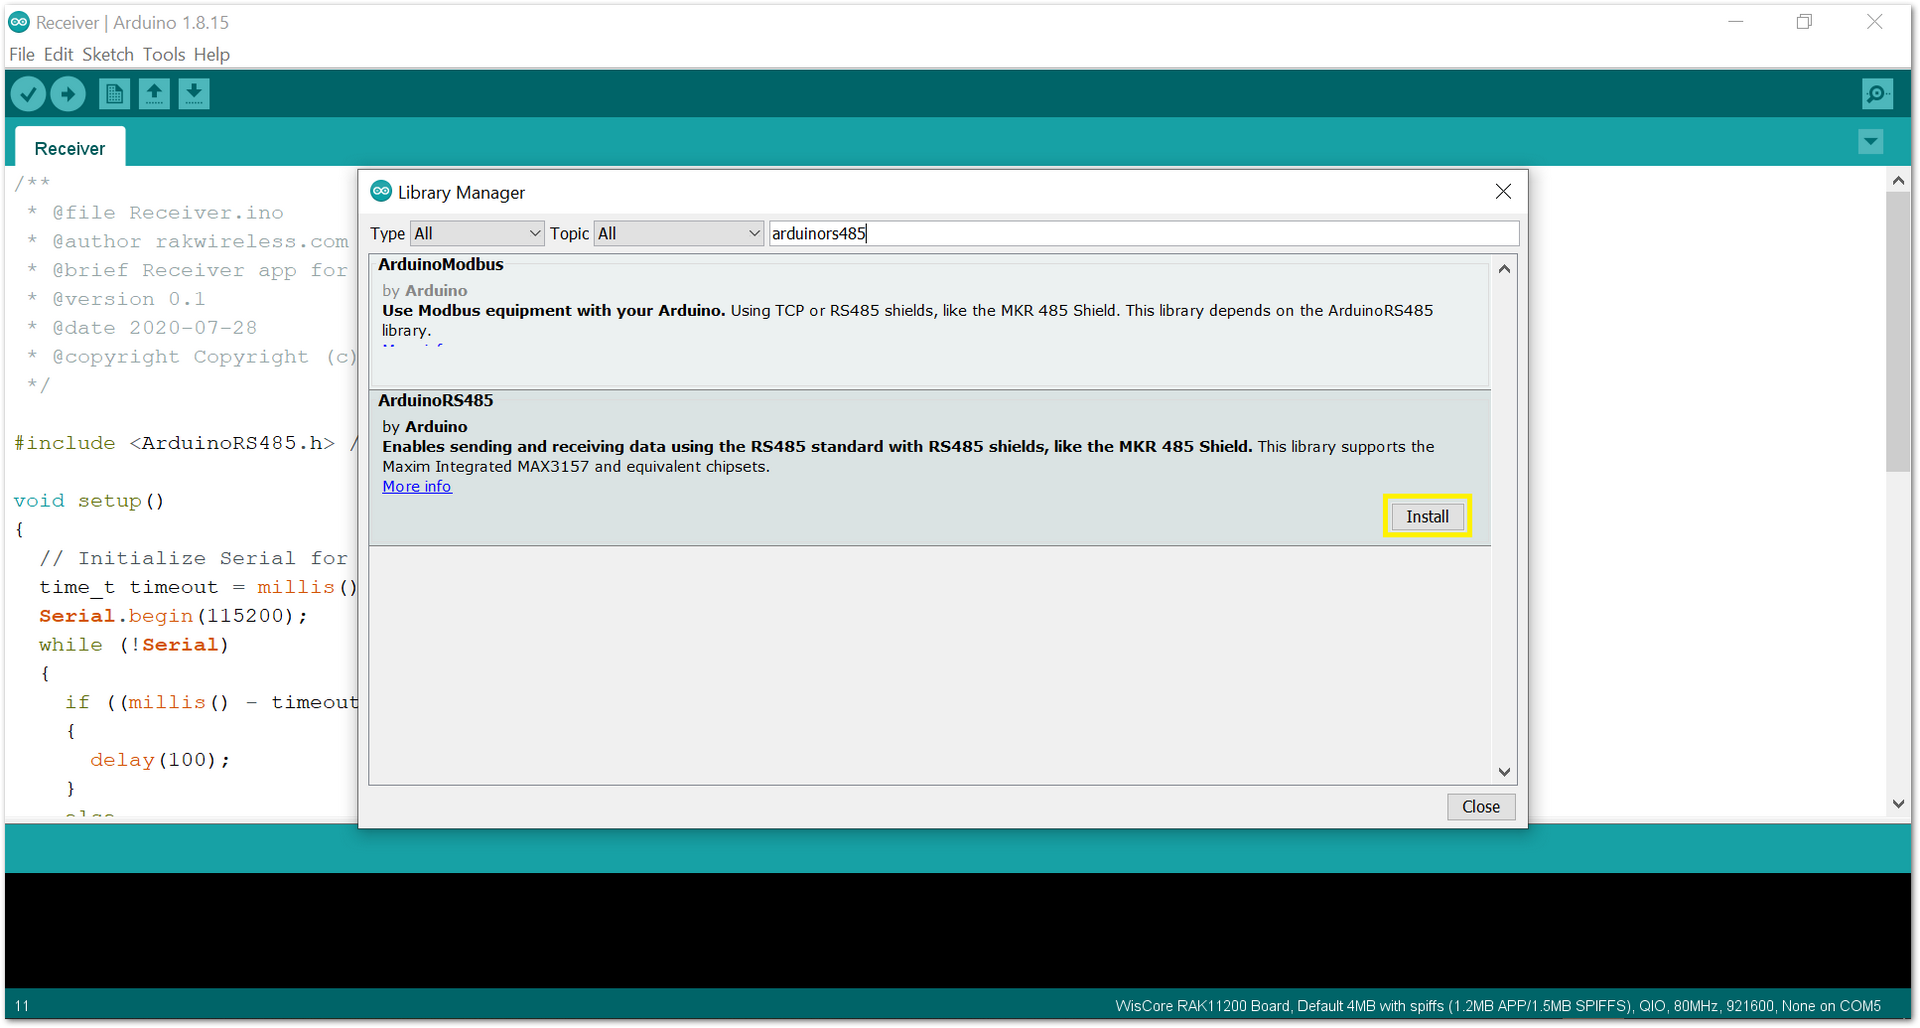
Task: Click the editor vertical scrollbar thumb
Action: pos(1898,331)
